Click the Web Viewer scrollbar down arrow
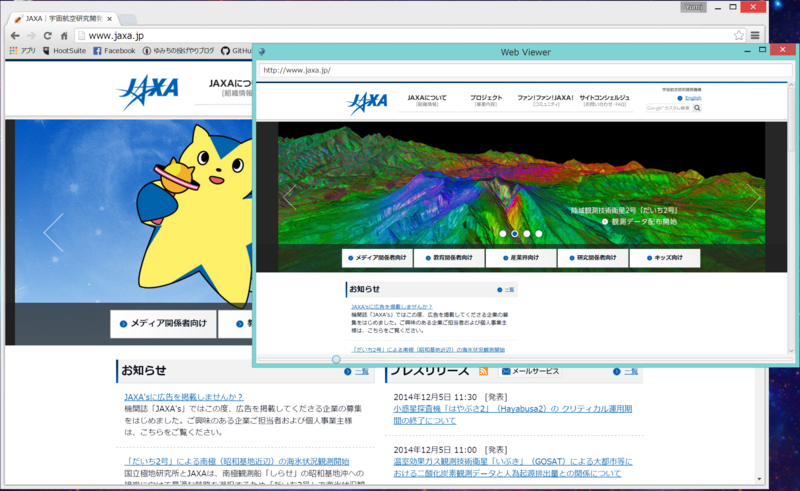 [791, 351]
